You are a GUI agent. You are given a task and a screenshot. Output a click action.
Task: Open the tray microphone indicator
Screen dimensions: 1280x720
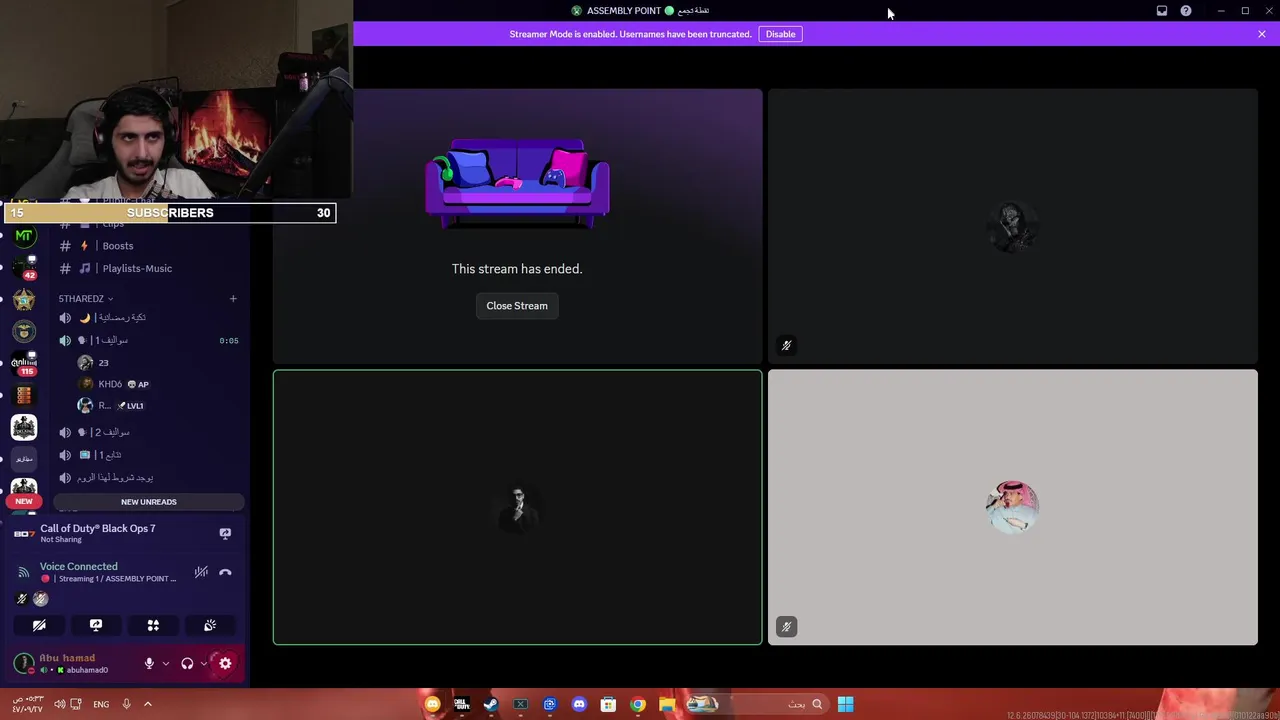pos(126,704)
